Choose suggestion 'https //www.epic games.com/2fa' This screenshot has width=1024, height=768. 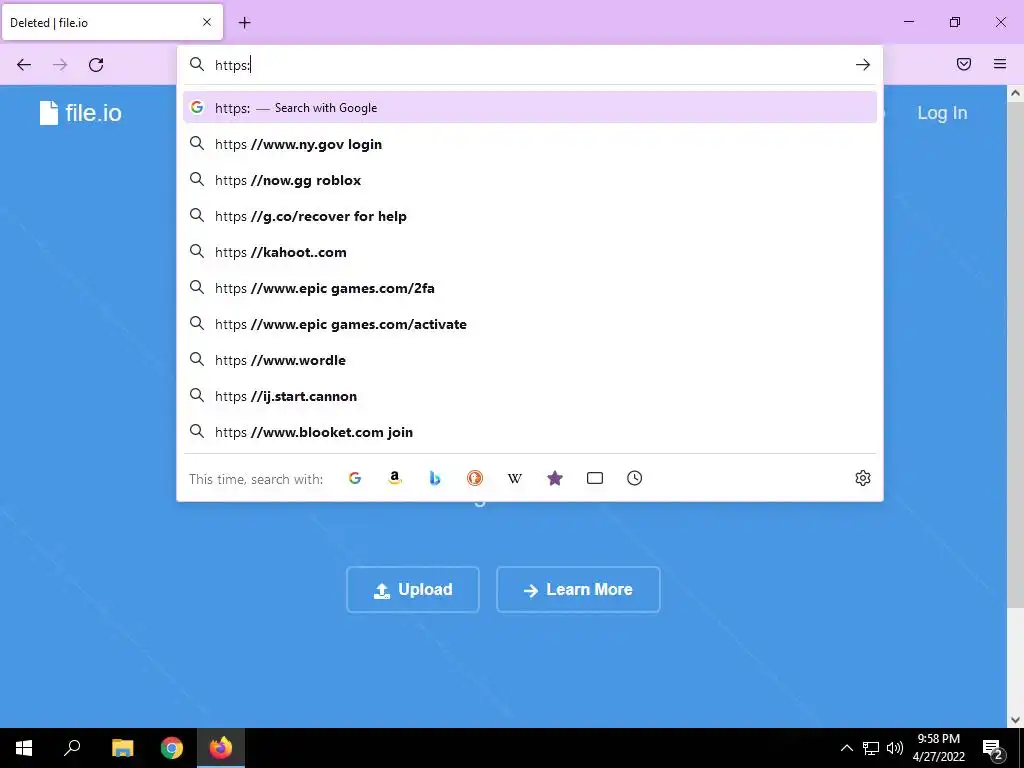coord(530,288)
